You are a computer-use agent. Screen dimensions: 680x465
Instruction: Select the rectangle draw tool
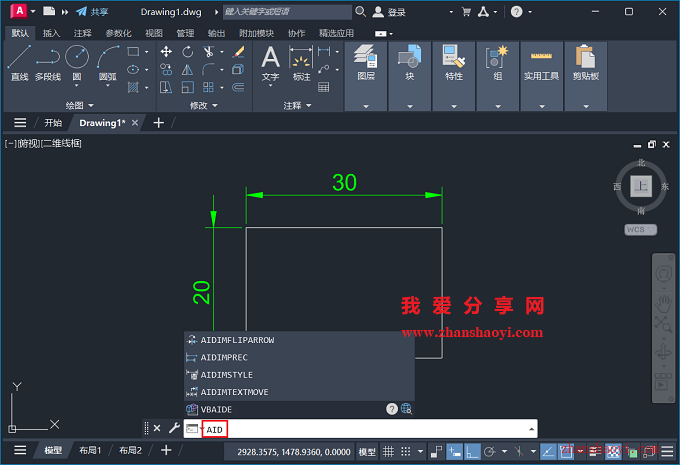(x=133, y=52)
